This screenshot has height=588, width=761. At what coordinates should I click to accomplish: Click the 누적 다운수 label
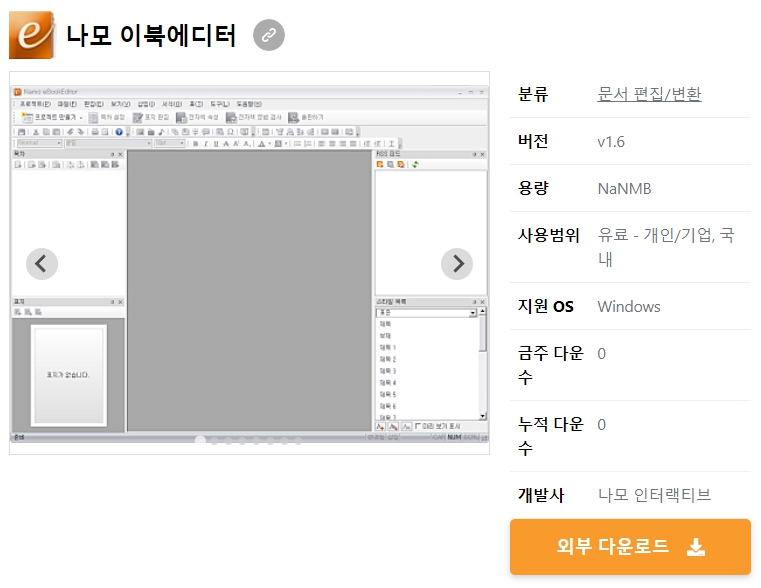tap(550, 436)
